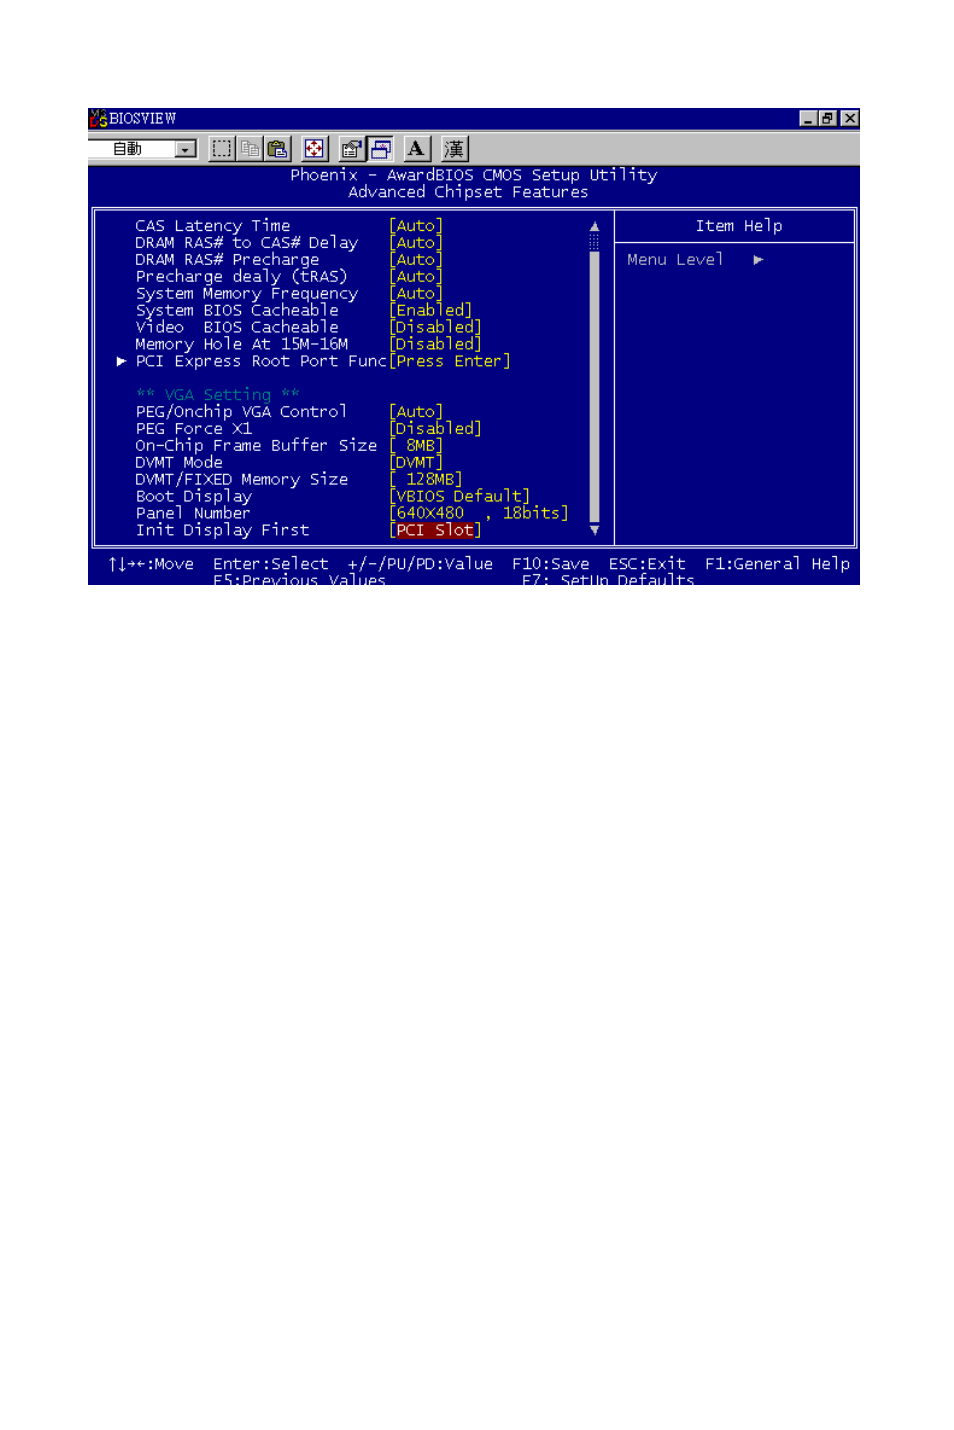The image size is (954, 1430).
Task: Click the highlighted PCI Slot value
Action: [435, 530]
